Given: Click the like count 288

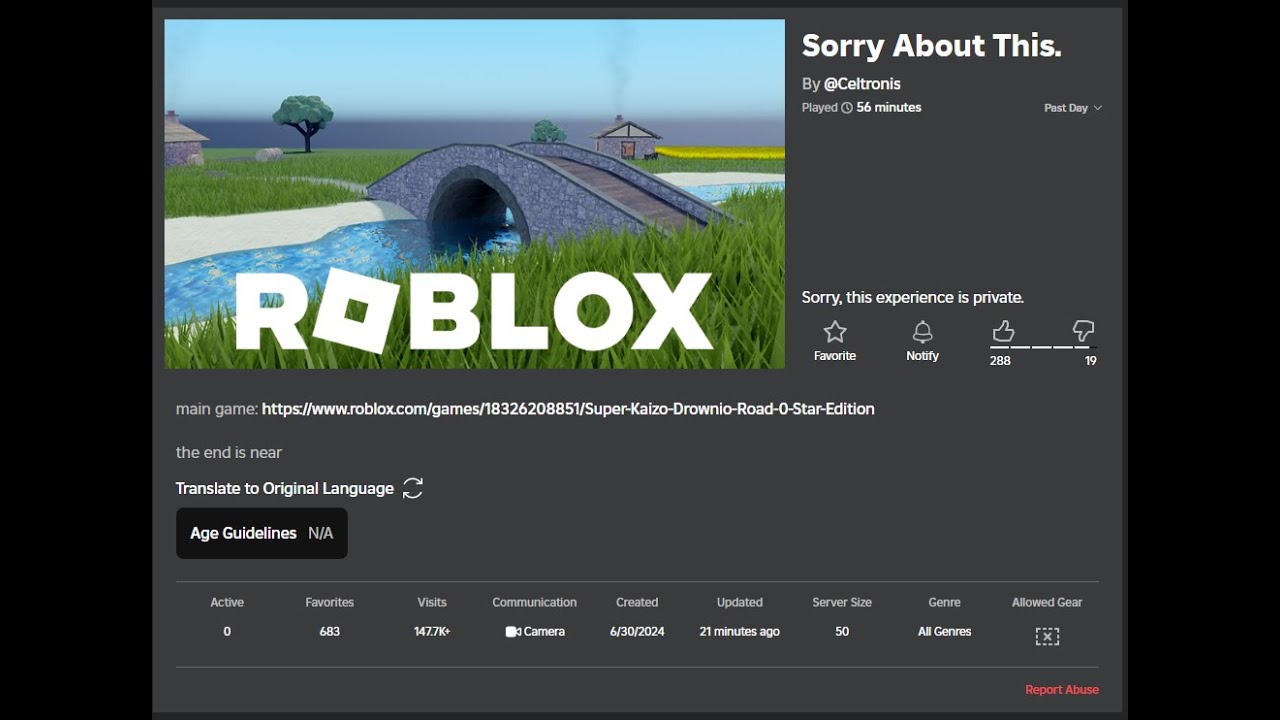Looking at the screenshot, I should click(x=1000, y=361).
